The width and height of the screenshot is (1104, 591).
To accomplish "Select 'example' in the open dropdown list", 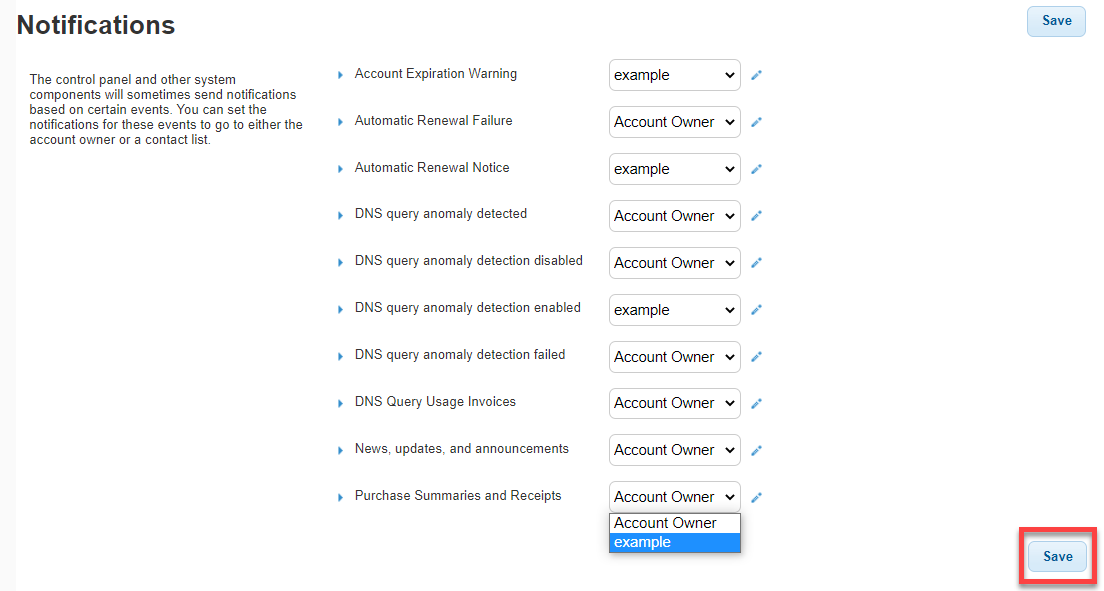I will click(x=674, y=542).
